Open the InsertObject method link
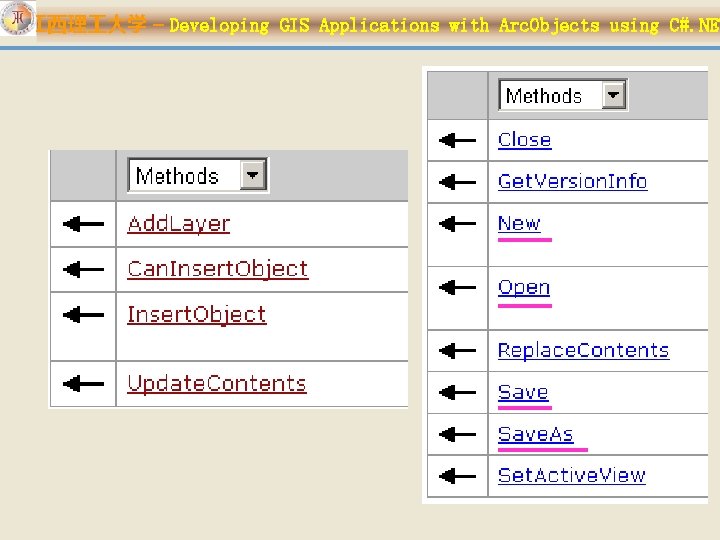 pyautogui.click(x=197, y=315)
